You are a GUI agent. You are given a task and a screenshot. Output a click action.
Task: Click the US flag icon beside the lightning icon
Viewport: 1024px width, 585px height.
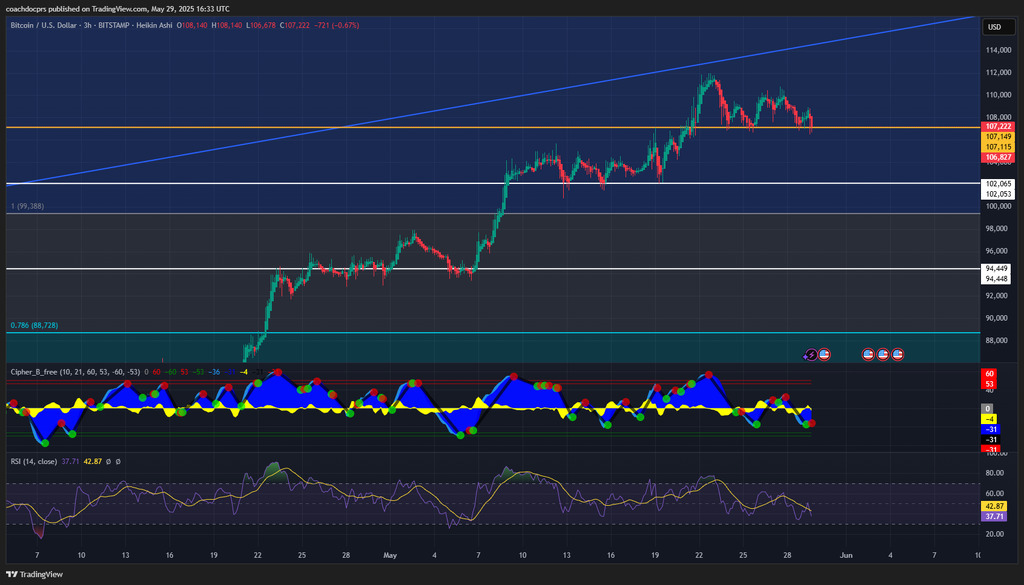pyautogui.click(x=824, y=354)
